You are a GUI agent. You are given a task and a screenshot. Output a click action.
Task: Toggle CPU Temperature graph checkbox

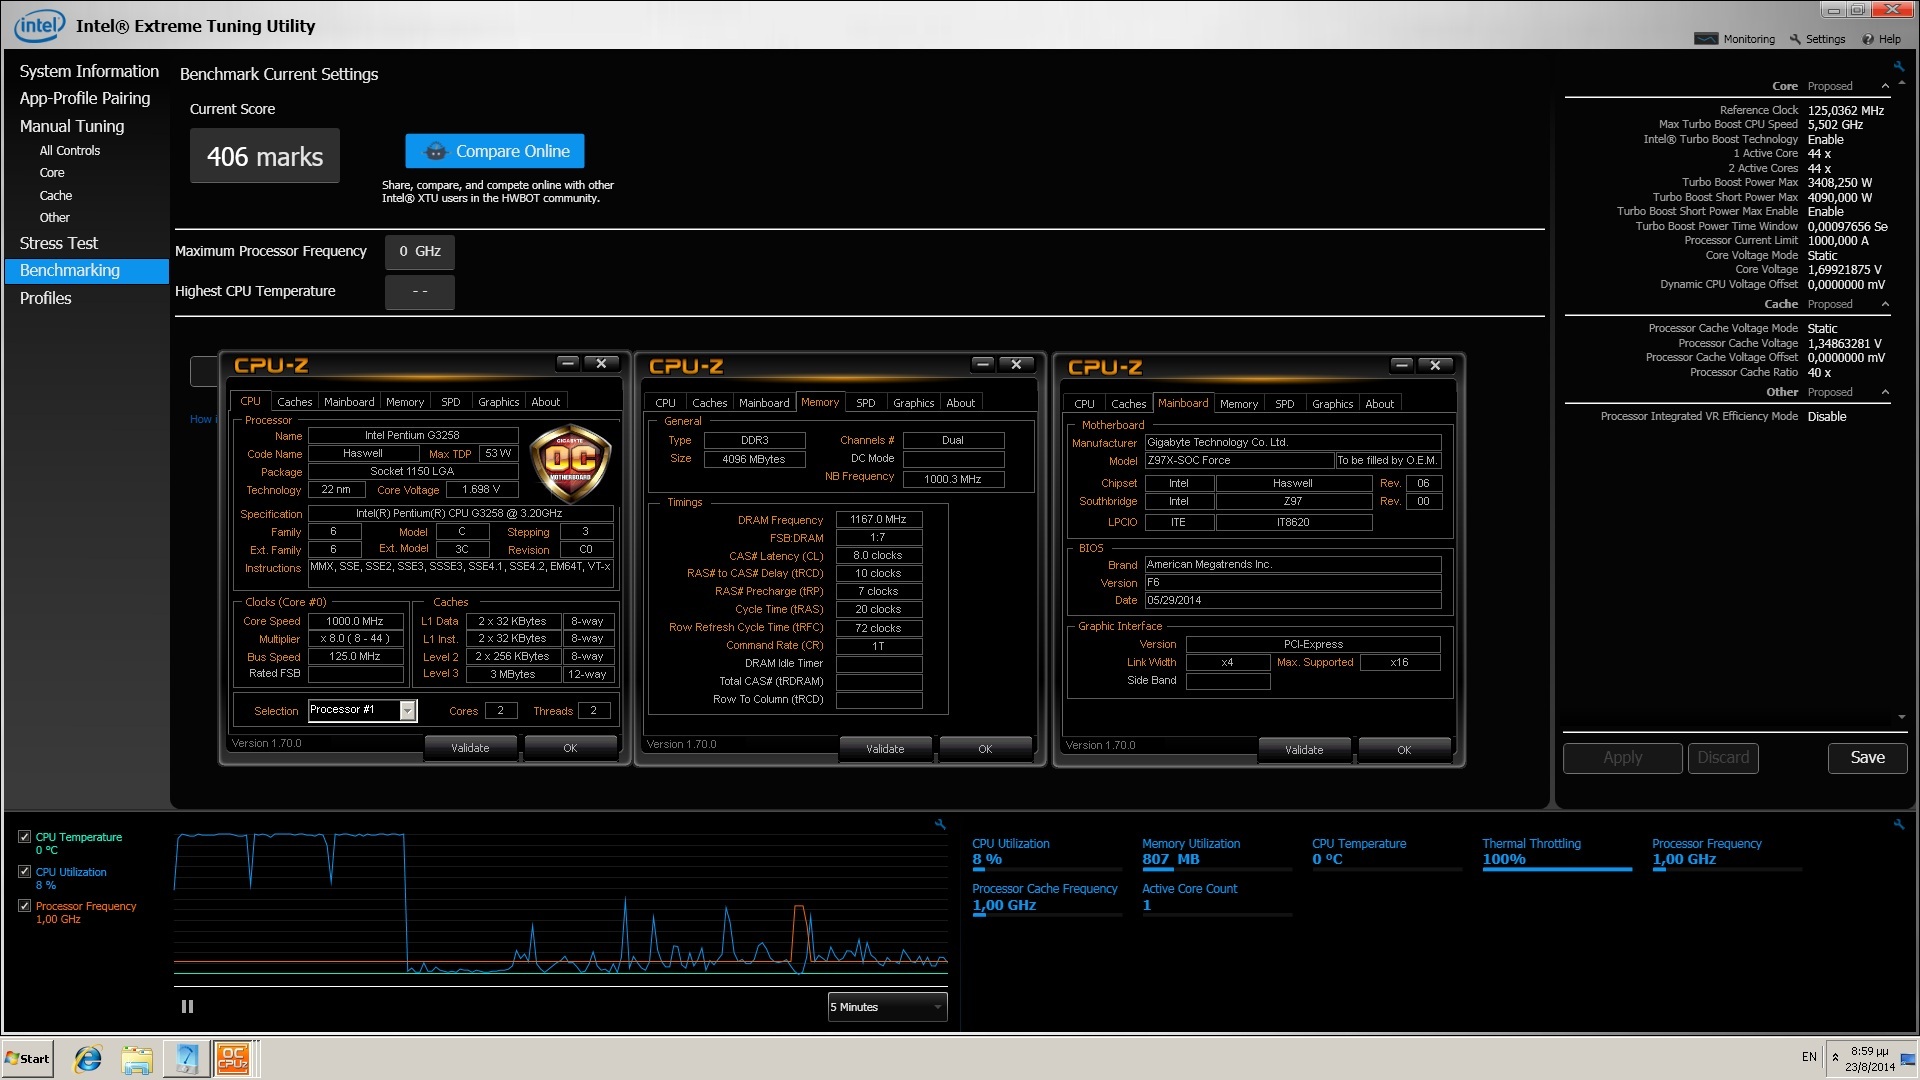pos(25,837)
